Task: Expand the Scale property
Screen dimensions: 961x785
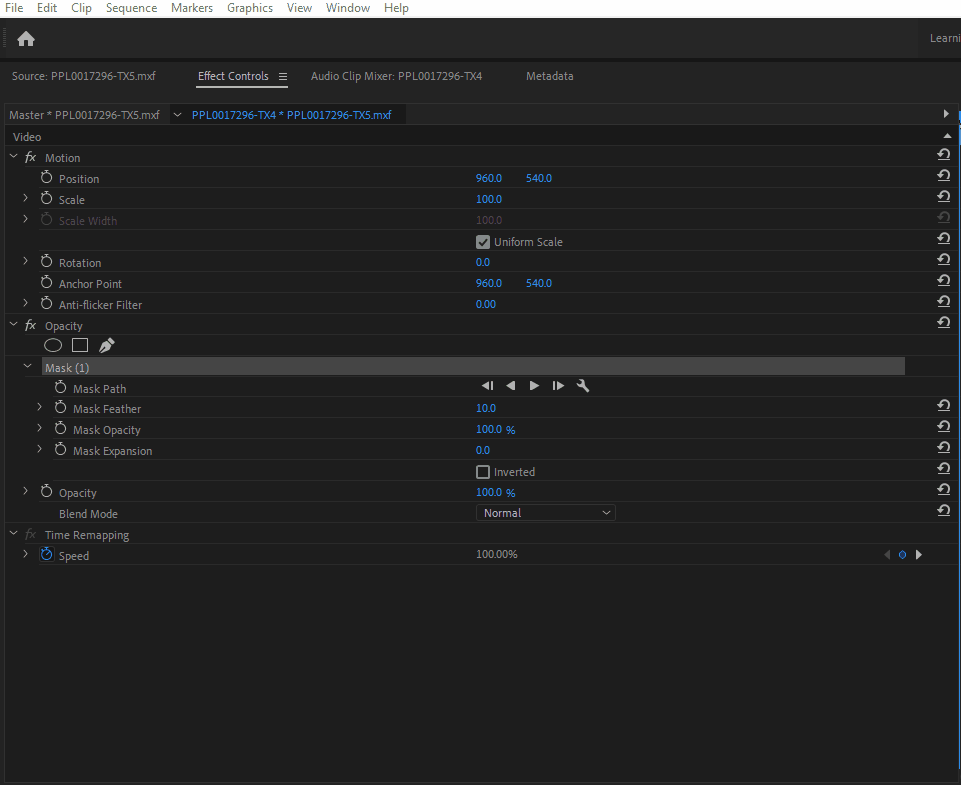Action: click(24, 199)
